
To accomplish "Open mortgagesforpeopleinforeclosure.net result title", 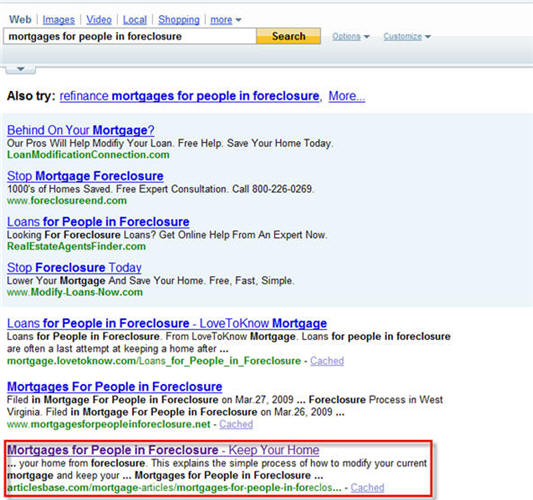I will 115,387.
